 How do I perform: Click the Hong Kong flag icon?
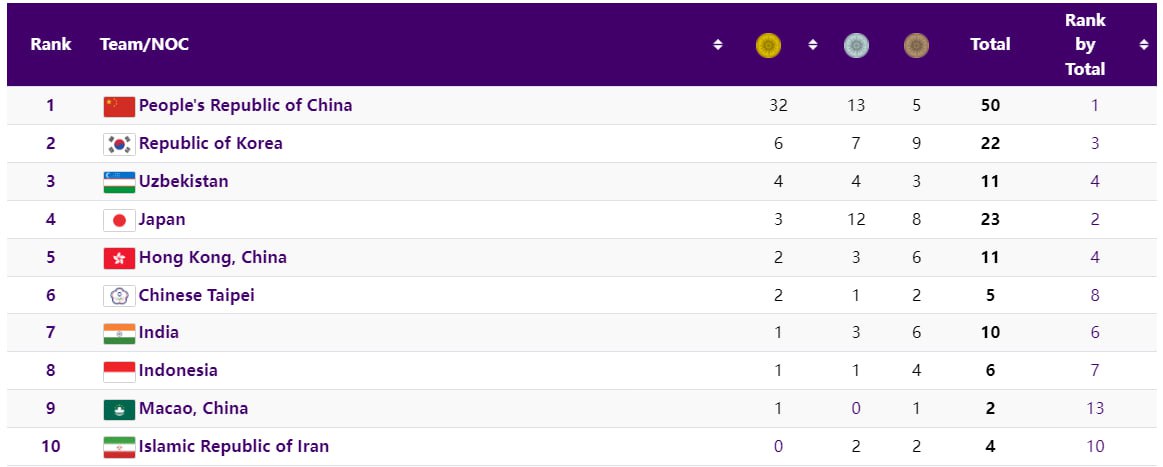(x=119, y=258)
